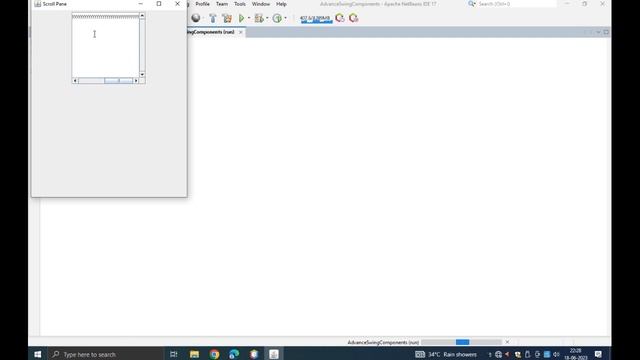This screenshot has width=640, height=360.
Task: Open the Help menu
Action: coord(281,4)
